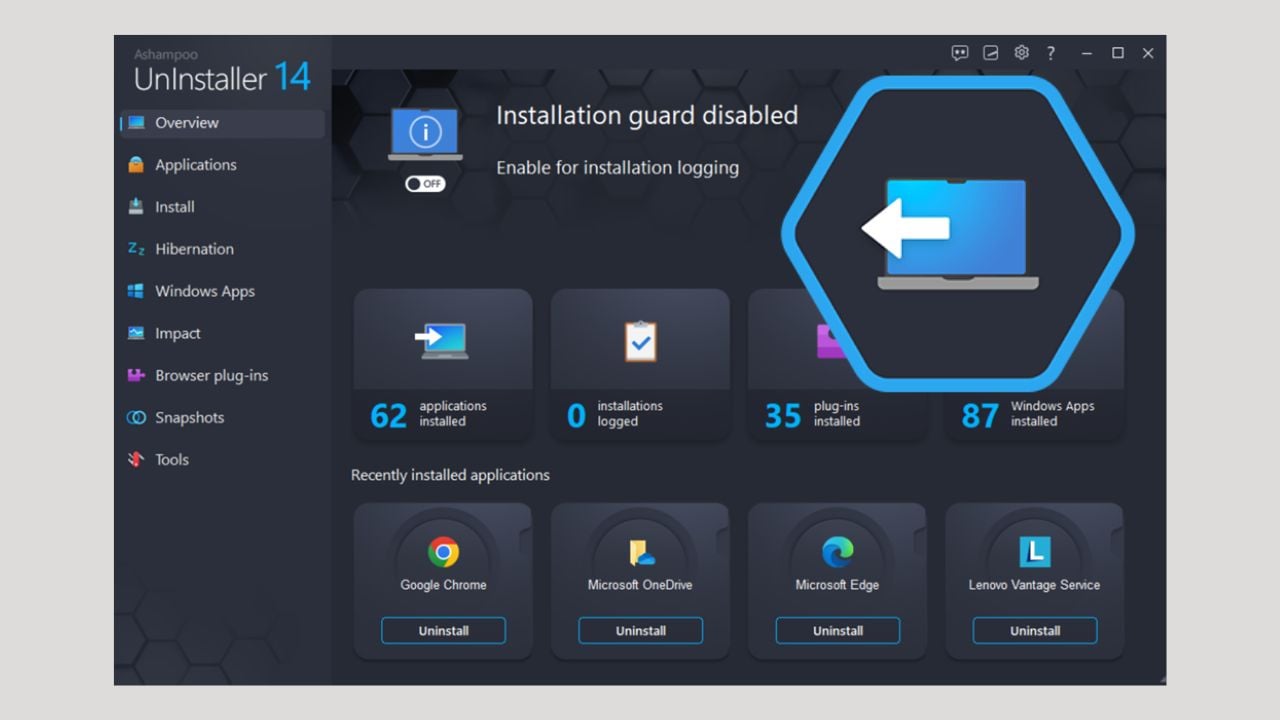Click the Microsoft Edge label
The width and height of the screenshot is (1280, 720).
tap(838, 585)
